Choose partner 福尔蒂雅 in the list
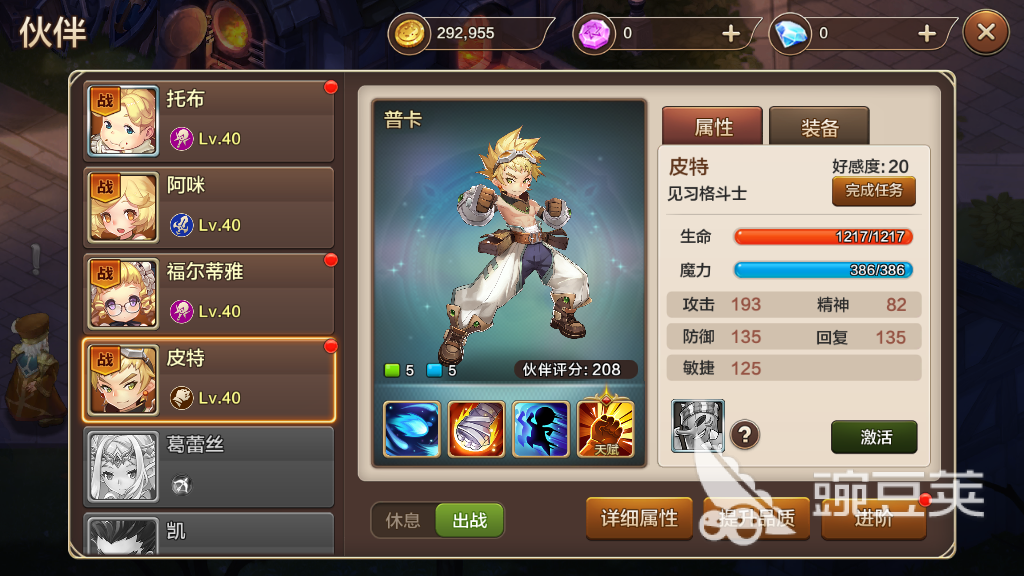 pos(209,294)
